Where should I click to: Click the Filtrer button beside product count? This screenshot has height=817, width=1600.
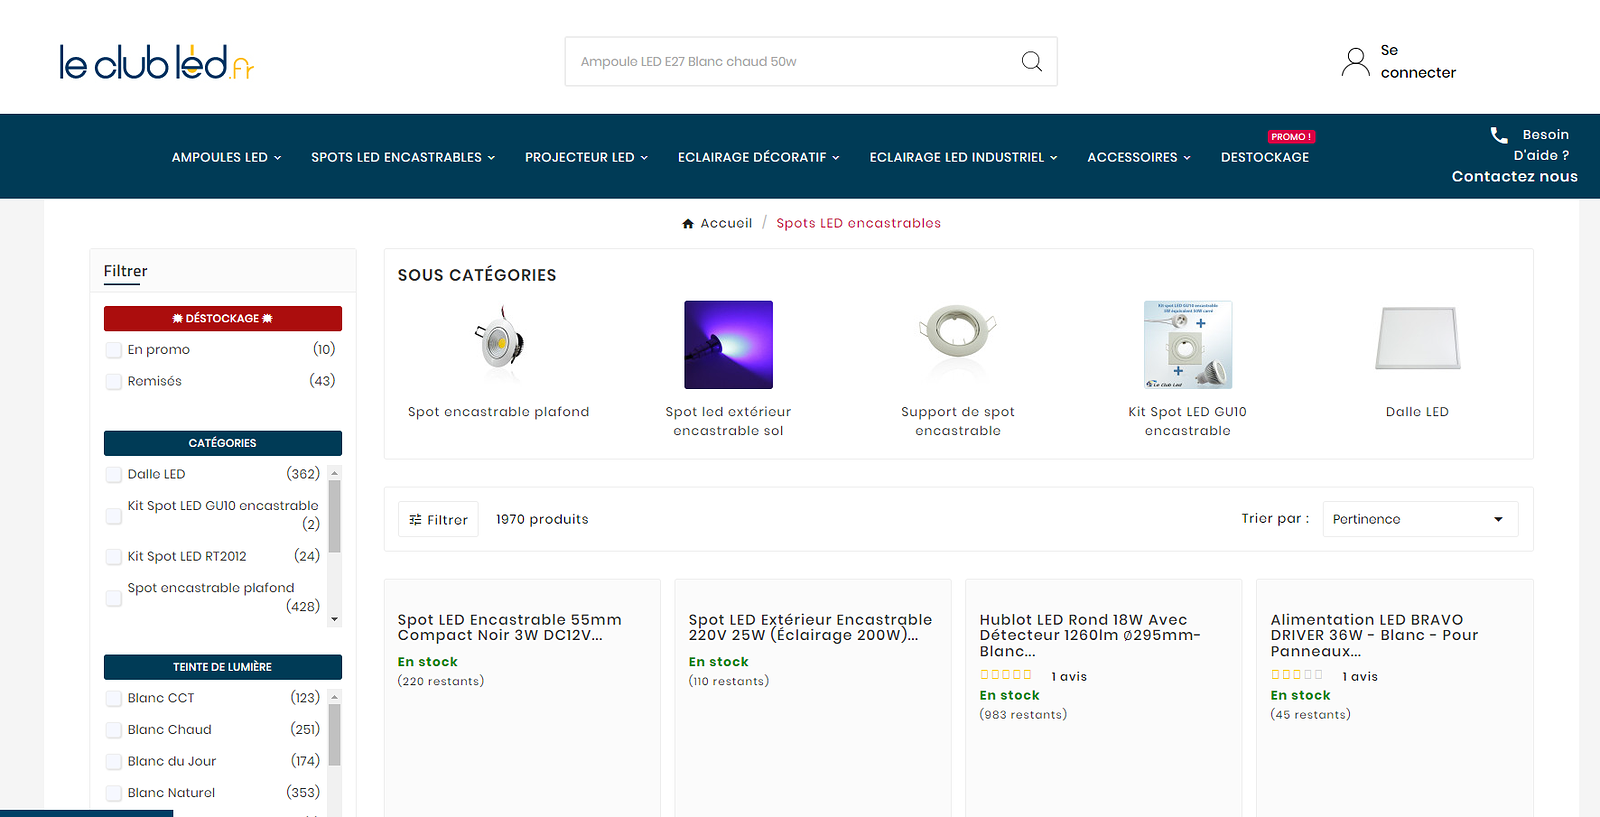[x=438, y=520]
